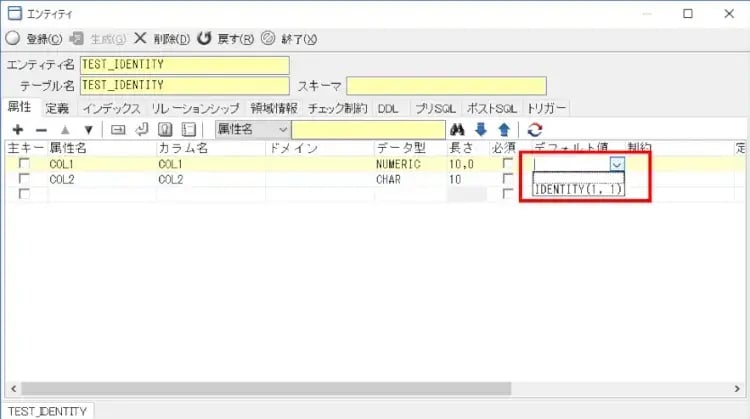Click the 終了 exit button
The width and height of the screenshot is (750, 419).
point(289,39)
